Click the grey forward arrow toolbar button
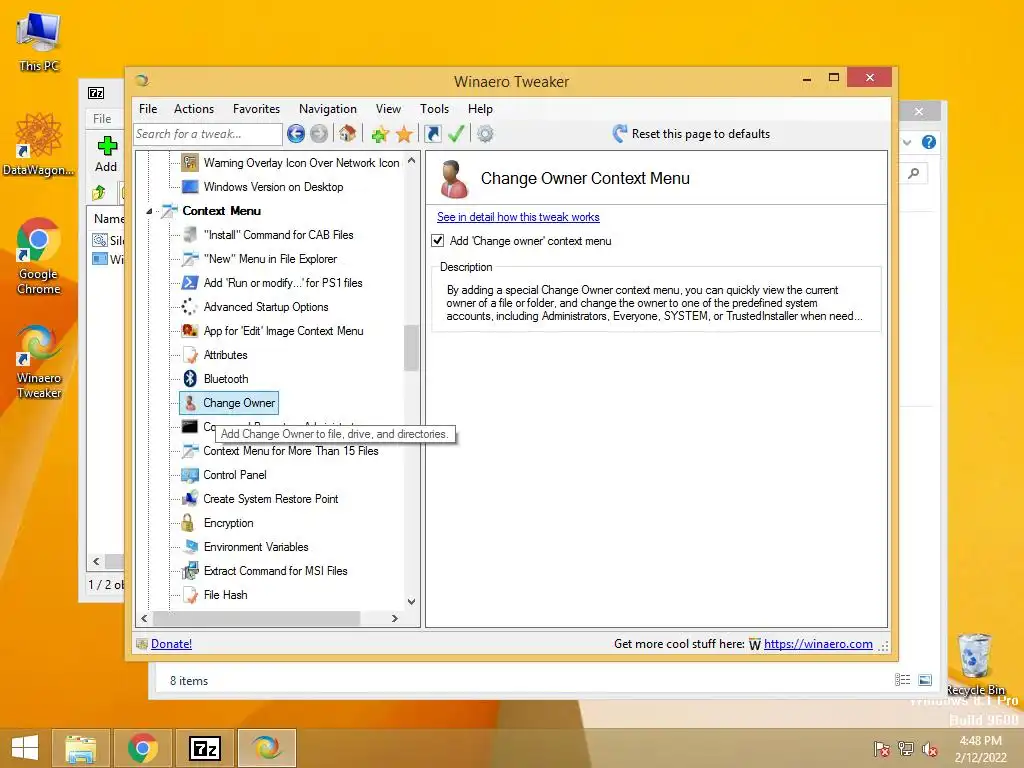 click(319, 134)
